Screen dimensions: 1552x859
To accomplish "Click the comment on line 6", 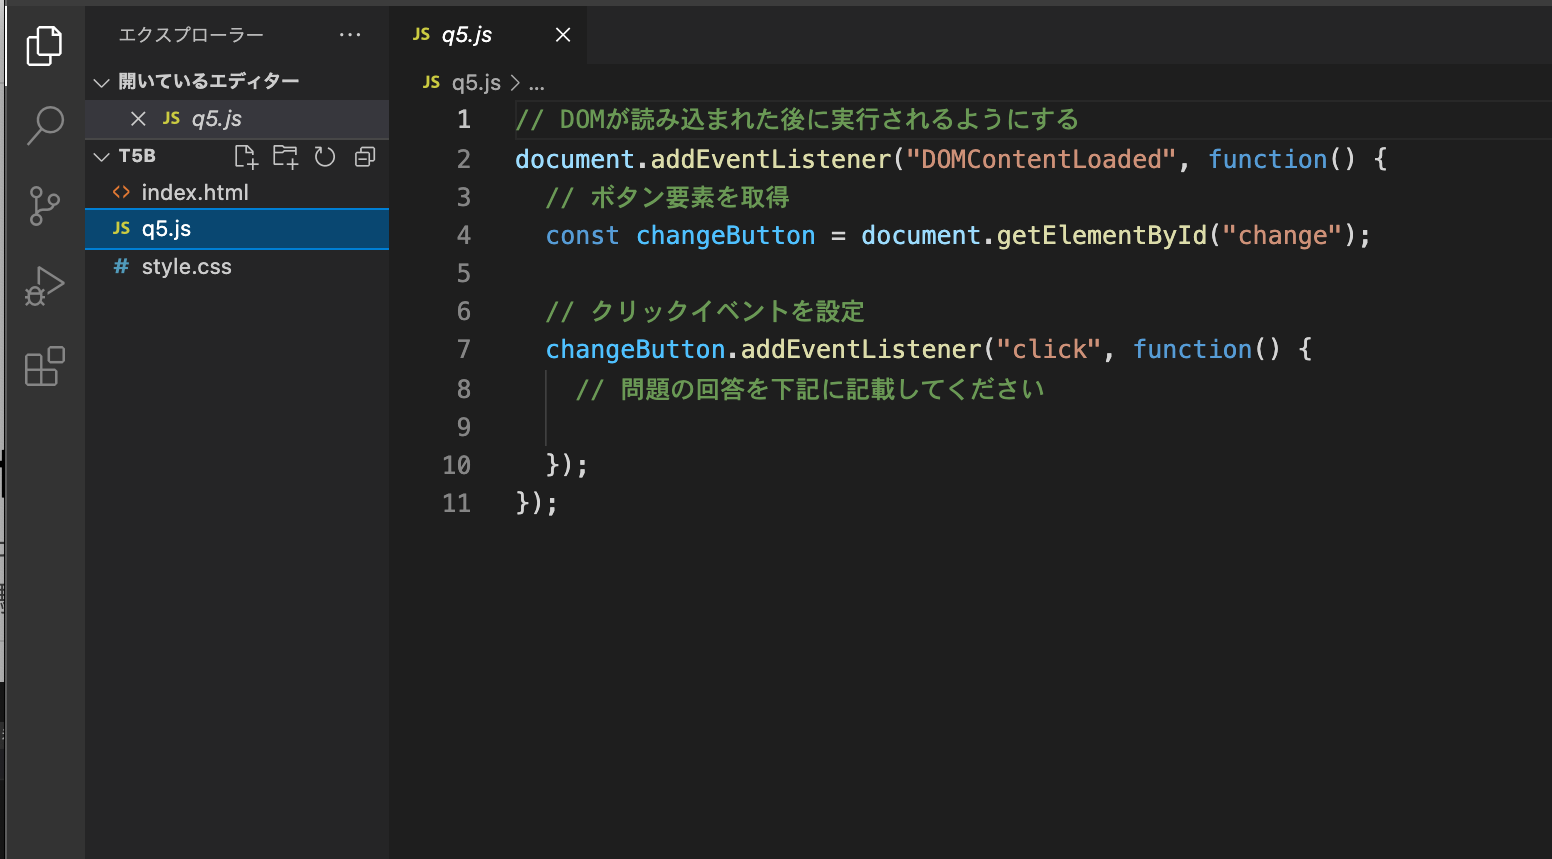I will 705,312.
